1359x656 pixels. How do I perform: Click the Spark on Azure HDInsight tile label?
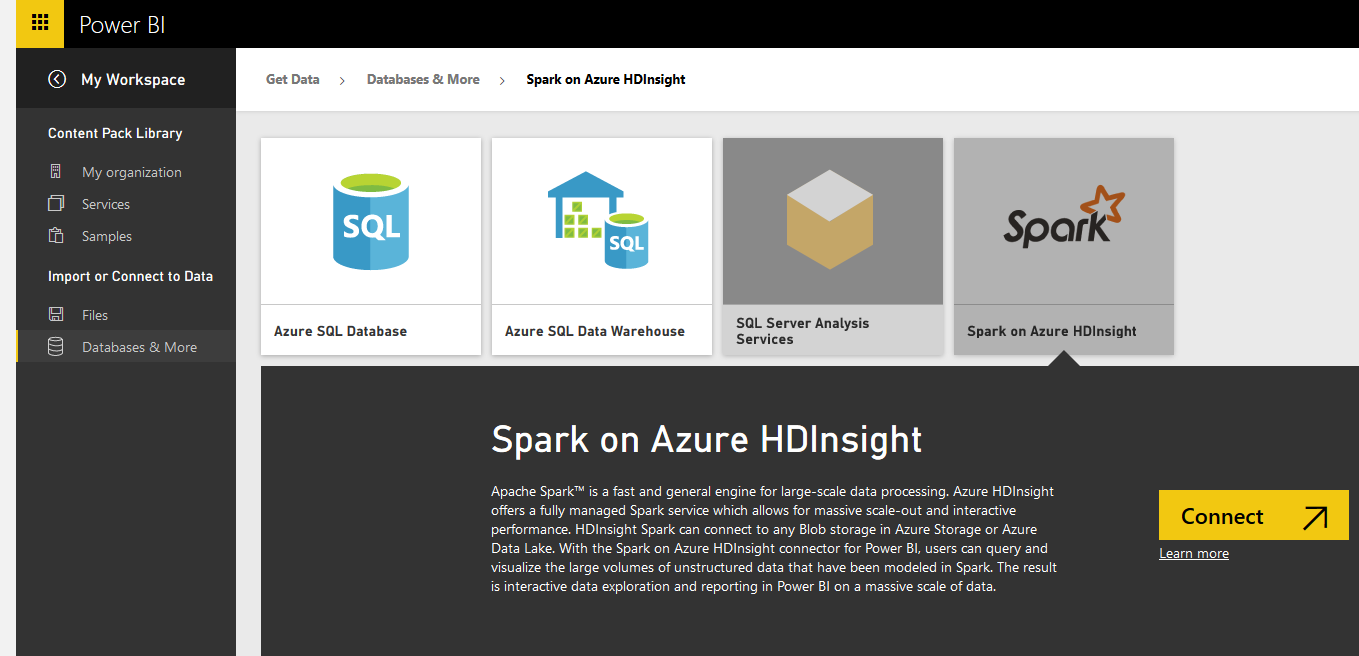tap(1051, 331)
